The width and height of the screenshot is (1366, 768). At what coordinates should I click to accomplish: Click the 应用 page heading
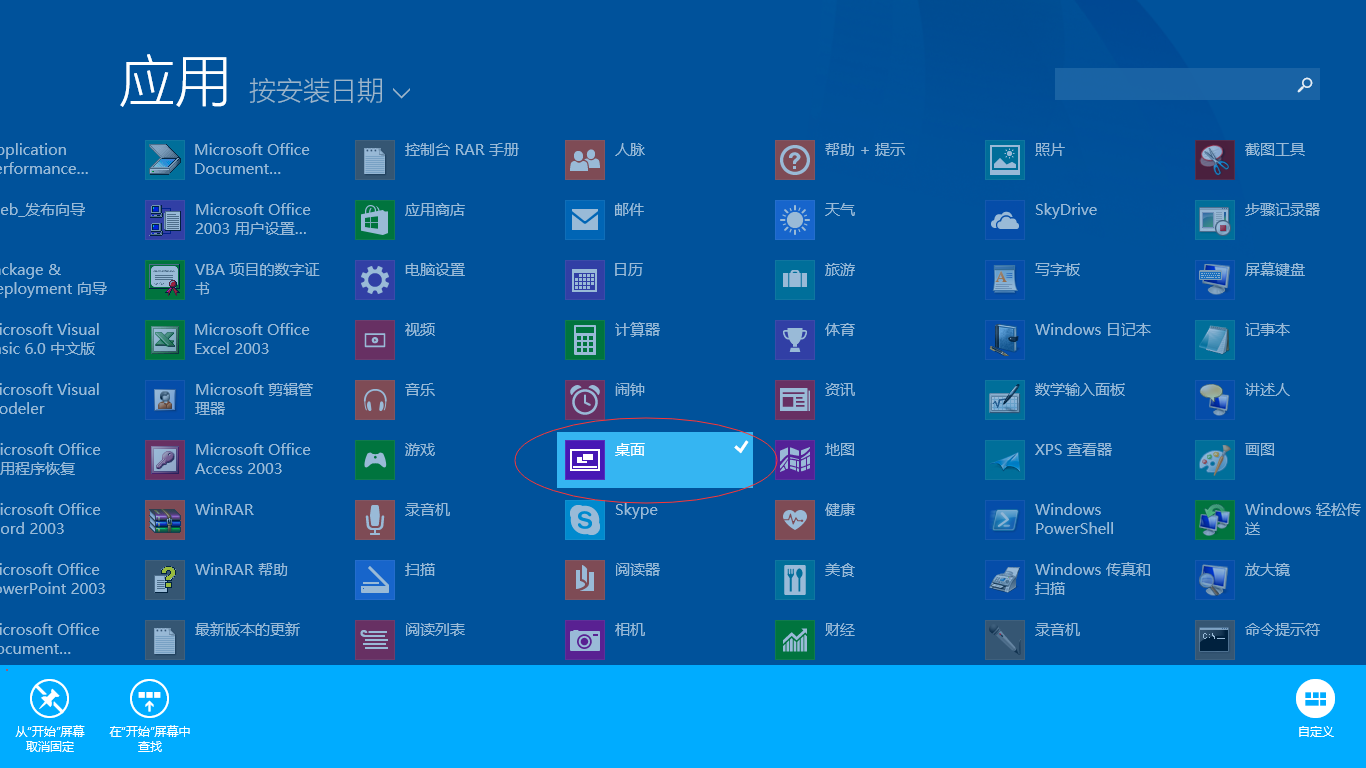175,82
